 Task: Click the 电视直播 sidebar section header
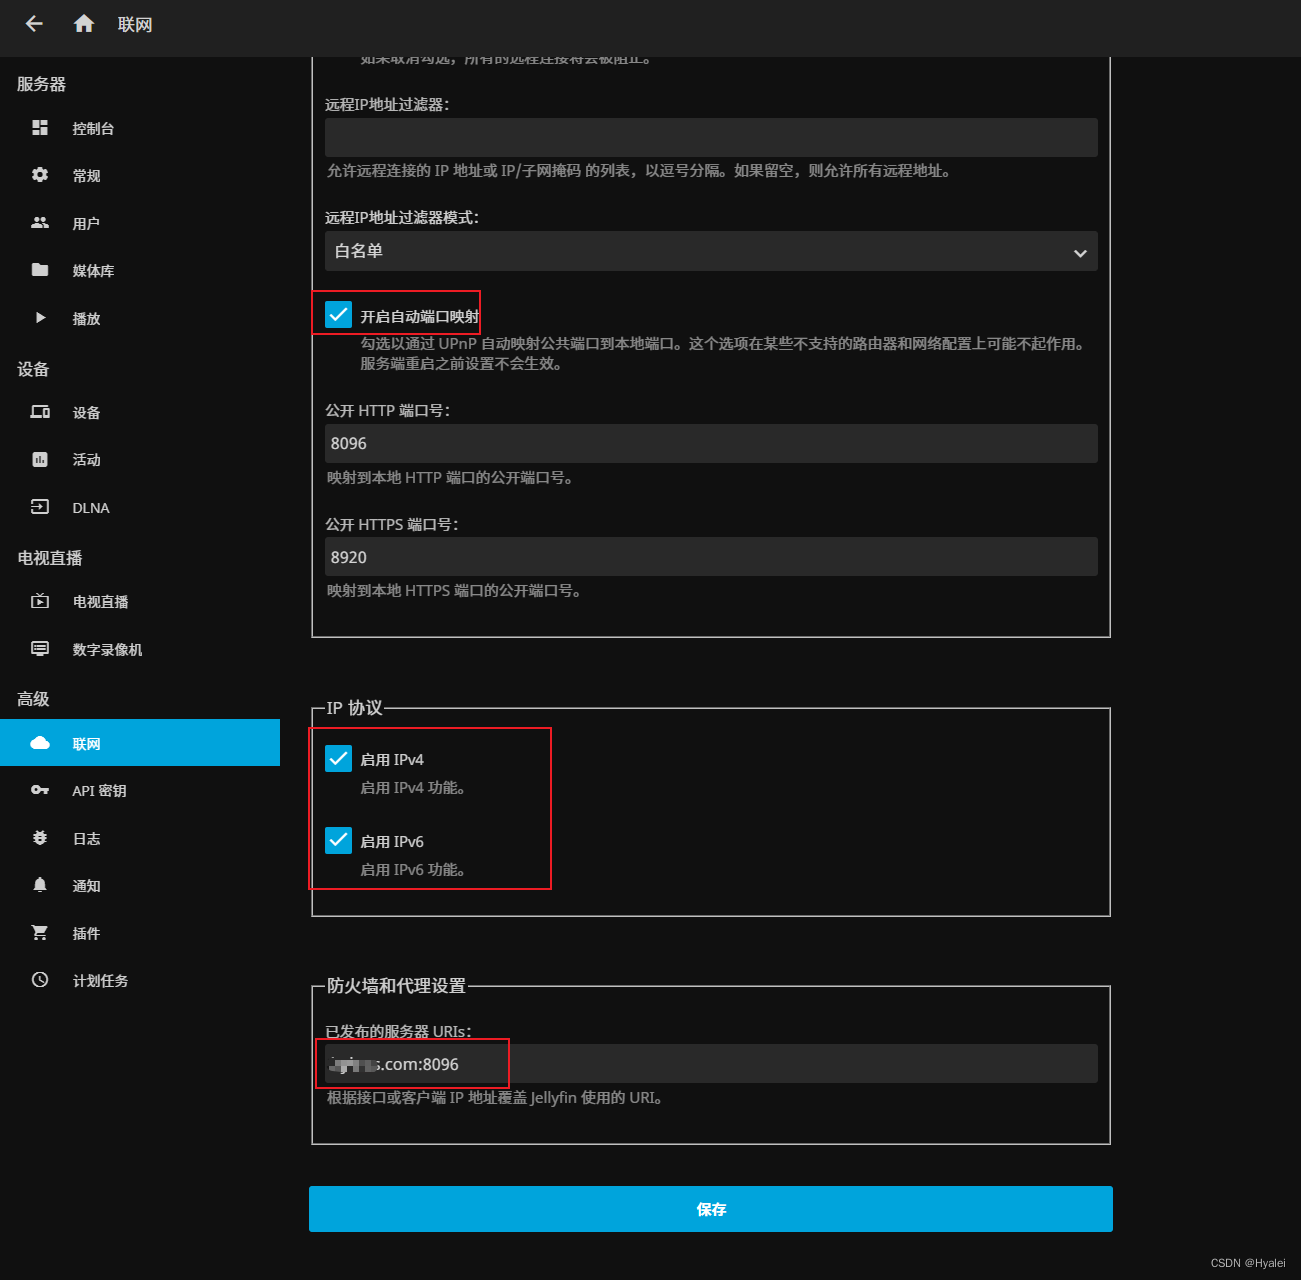coord(50,558)
